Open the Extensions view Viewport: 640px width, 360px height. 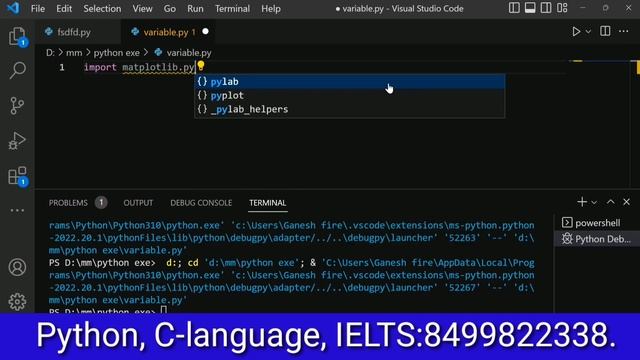click(x=17, y=176)
